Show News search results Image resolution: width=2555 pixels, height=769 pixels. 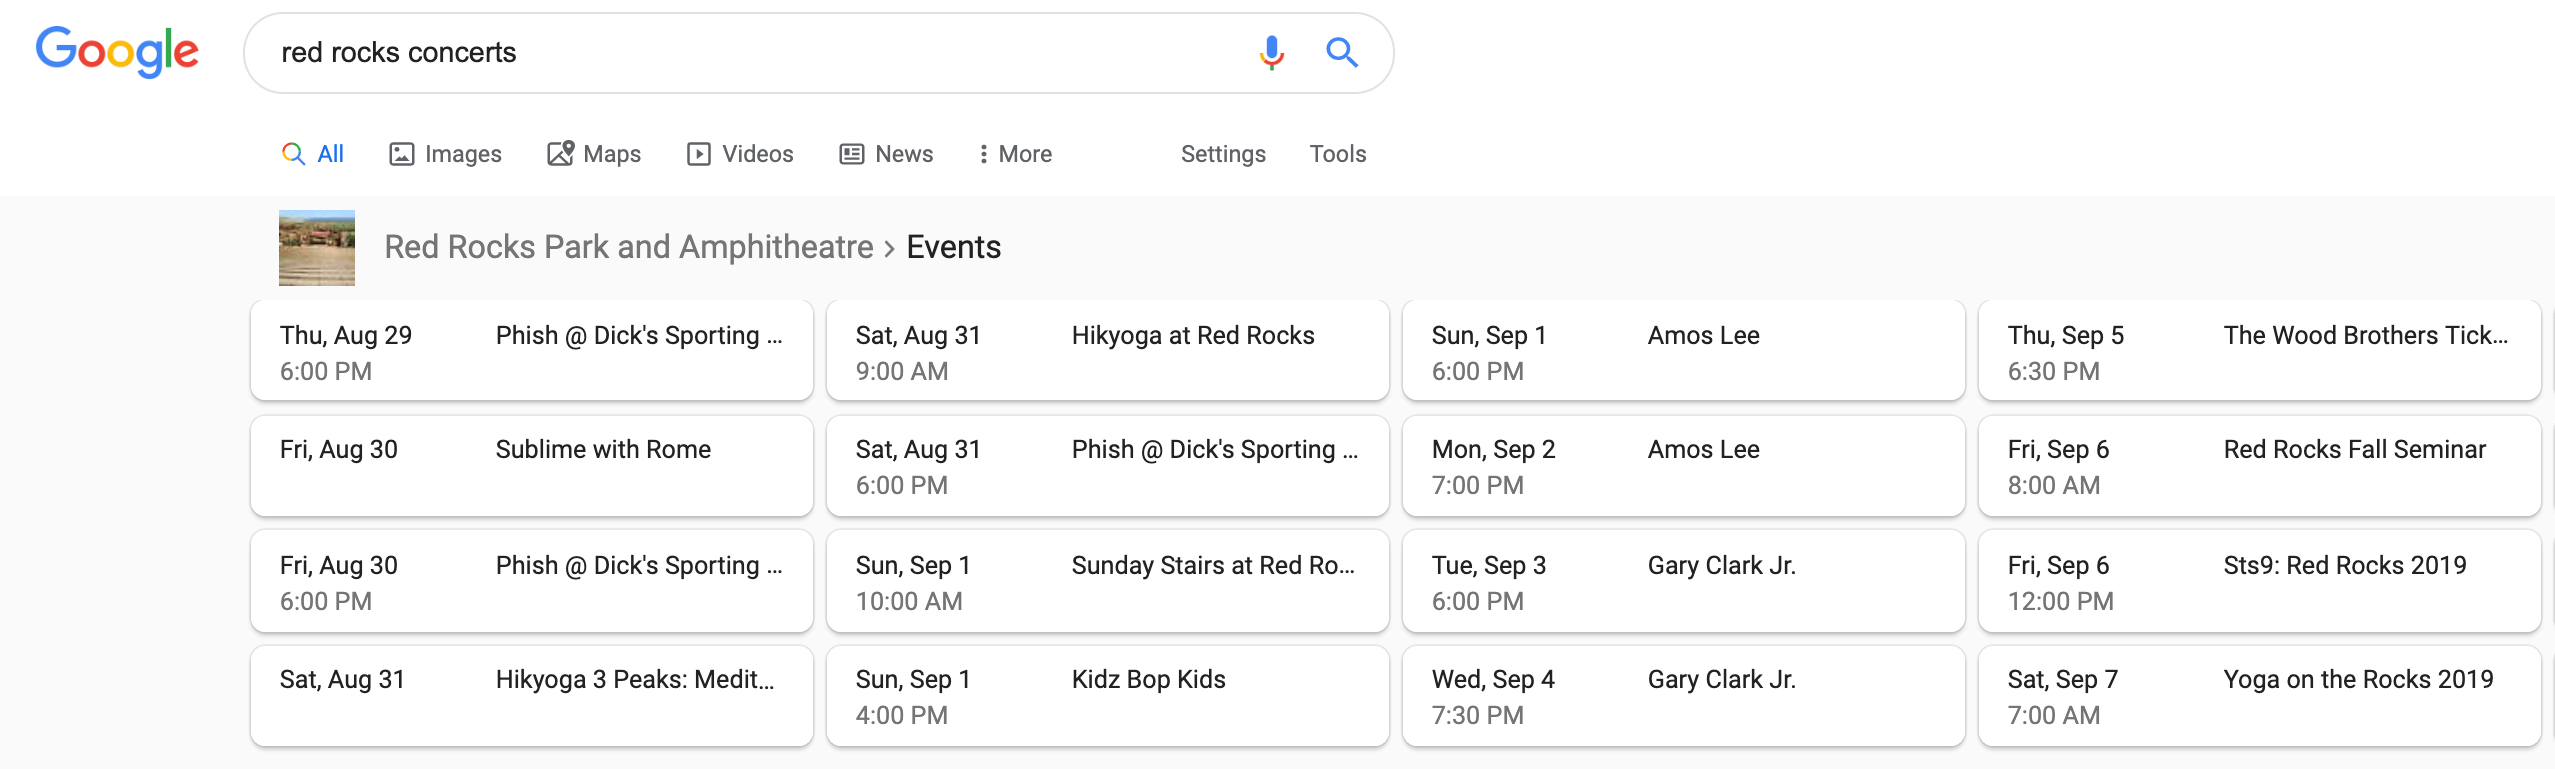point(886,154)
